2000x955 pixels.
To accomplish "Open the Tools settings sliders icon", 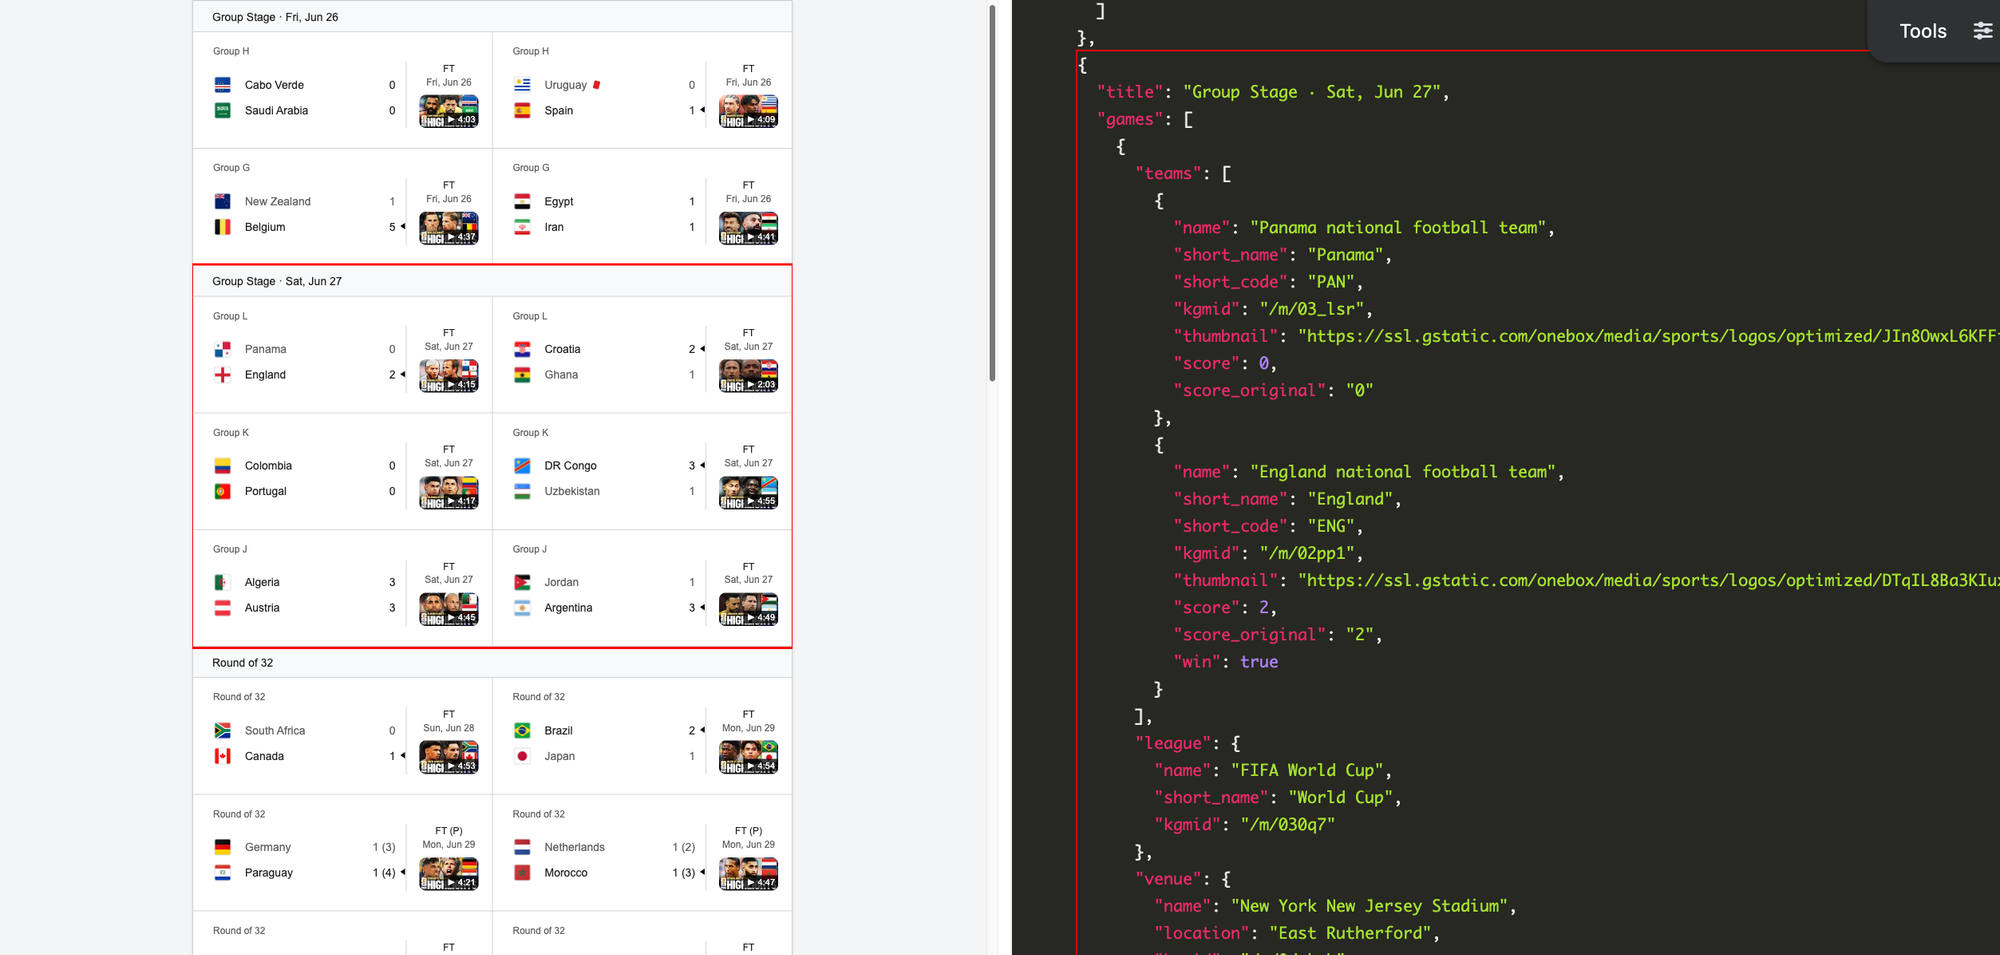I will [1982, 31].
